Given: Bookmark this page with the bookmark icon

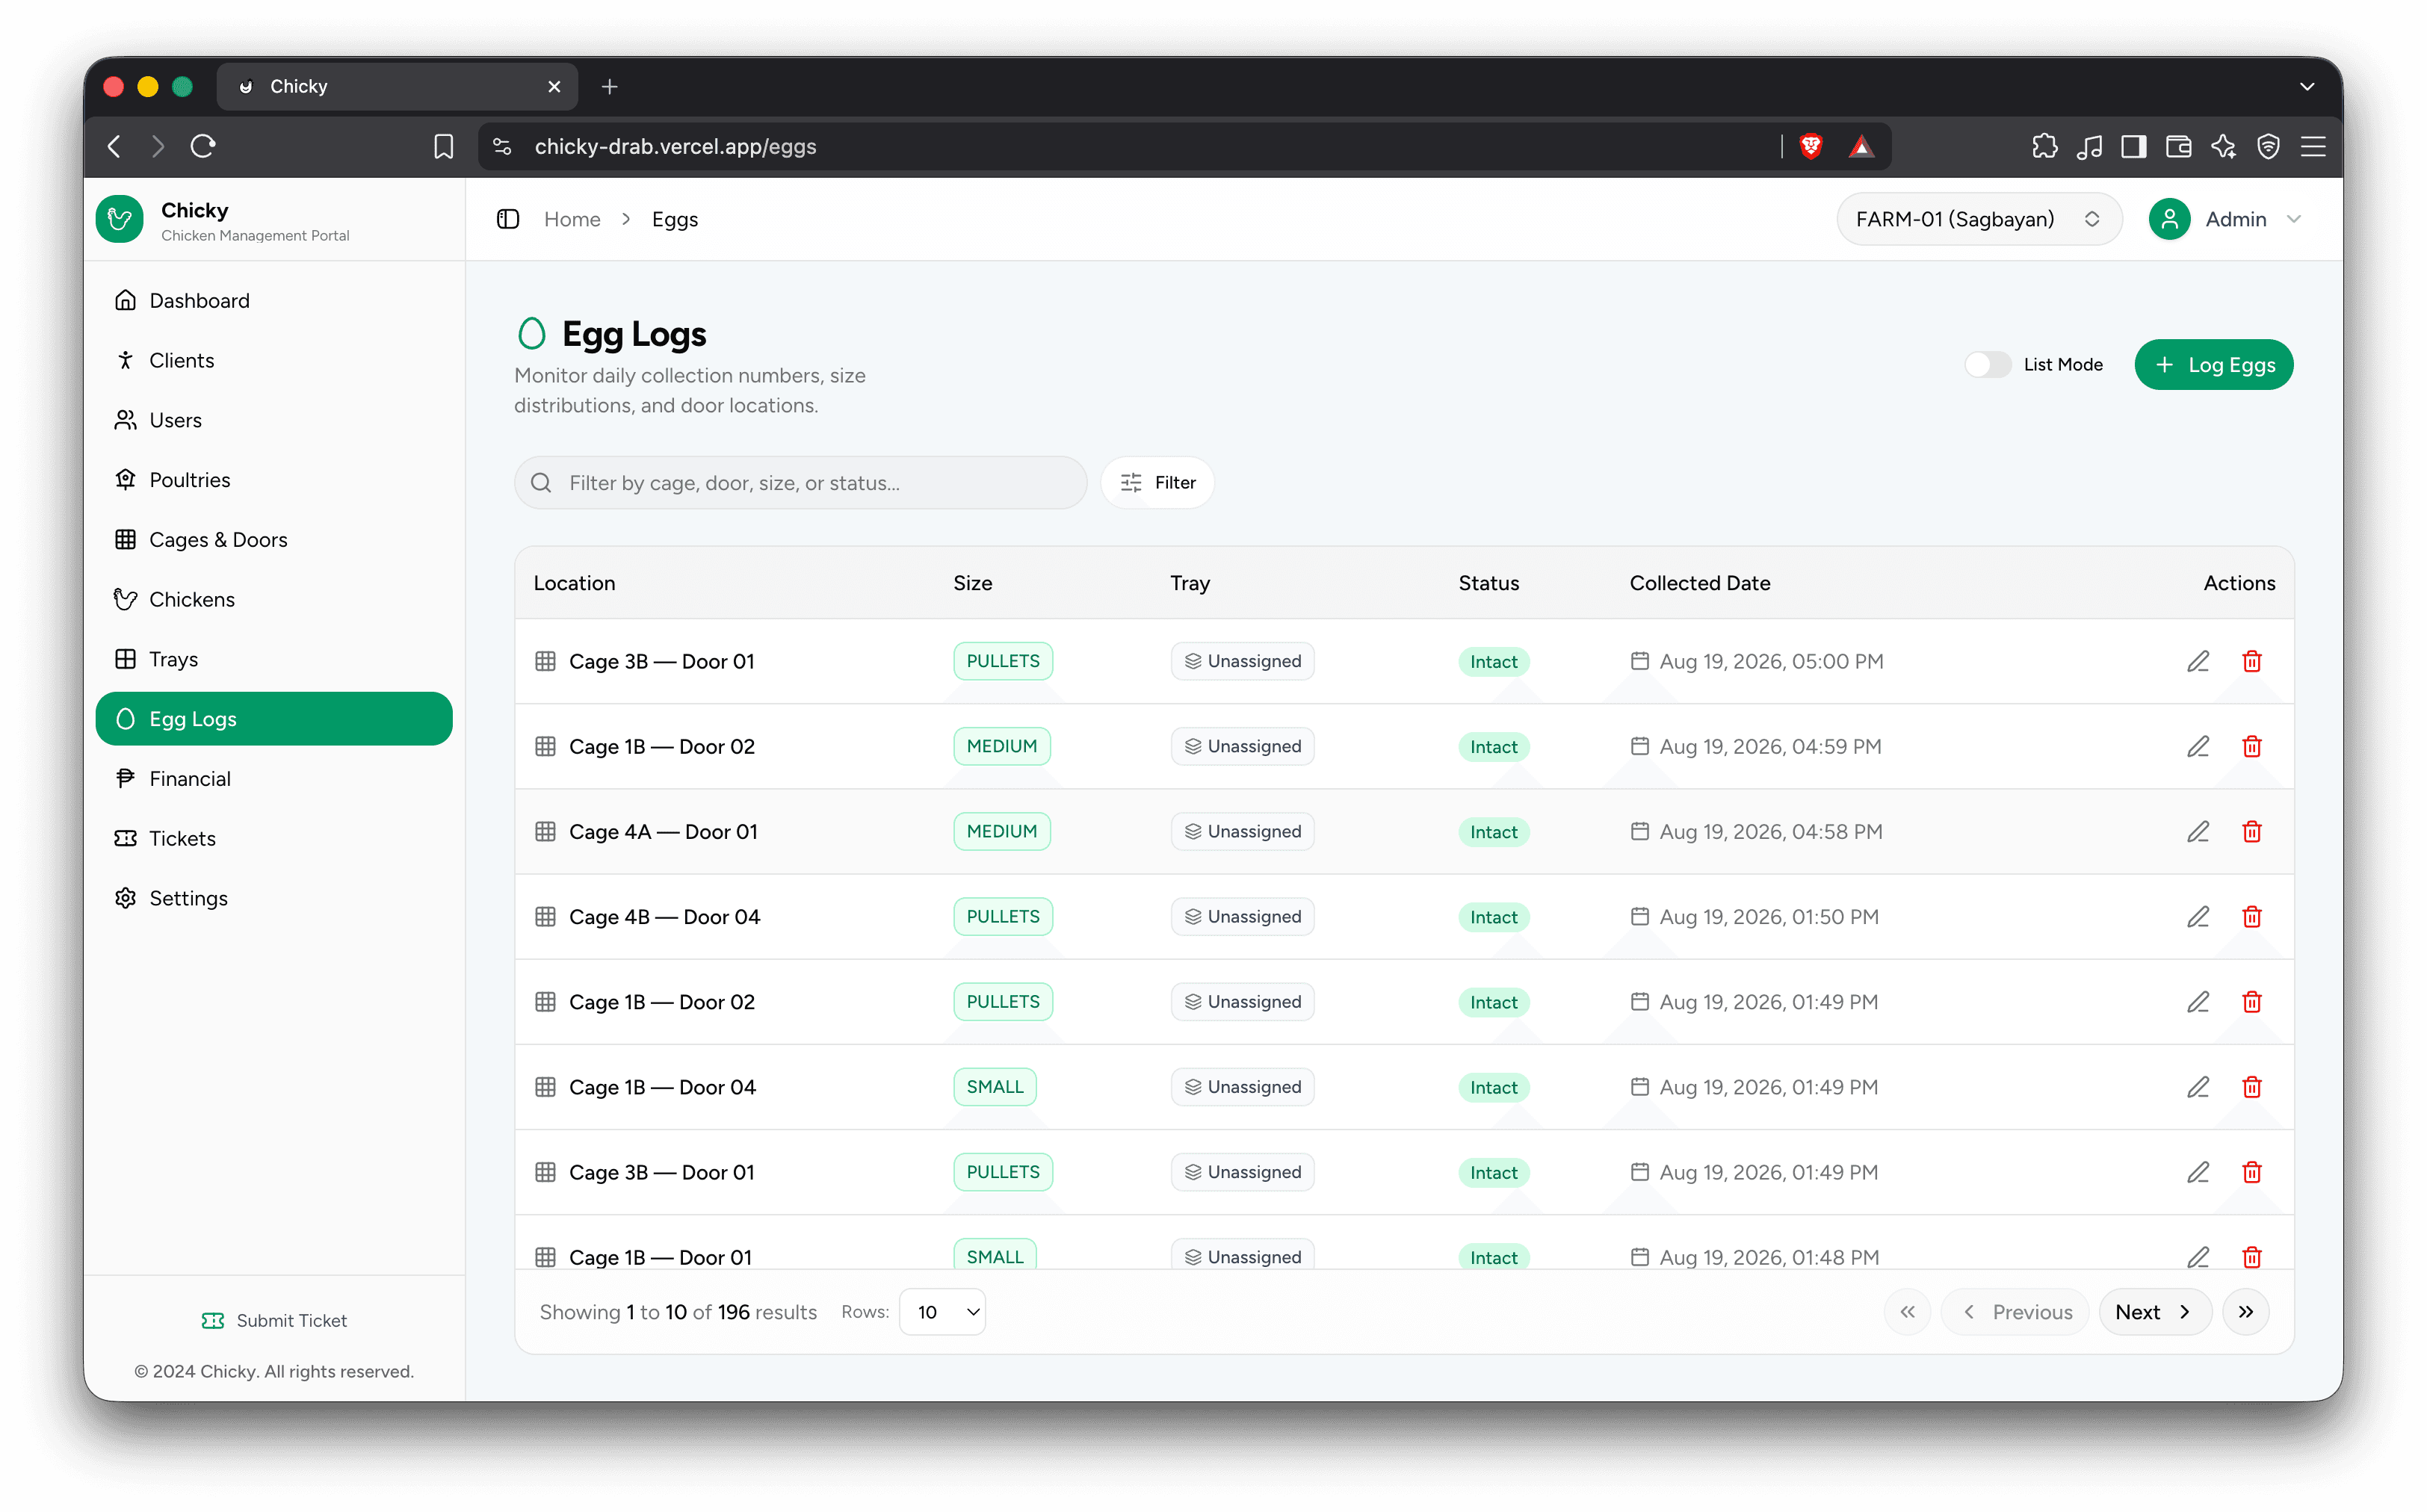Looking at the screenshot, I should tap(443, 146).
